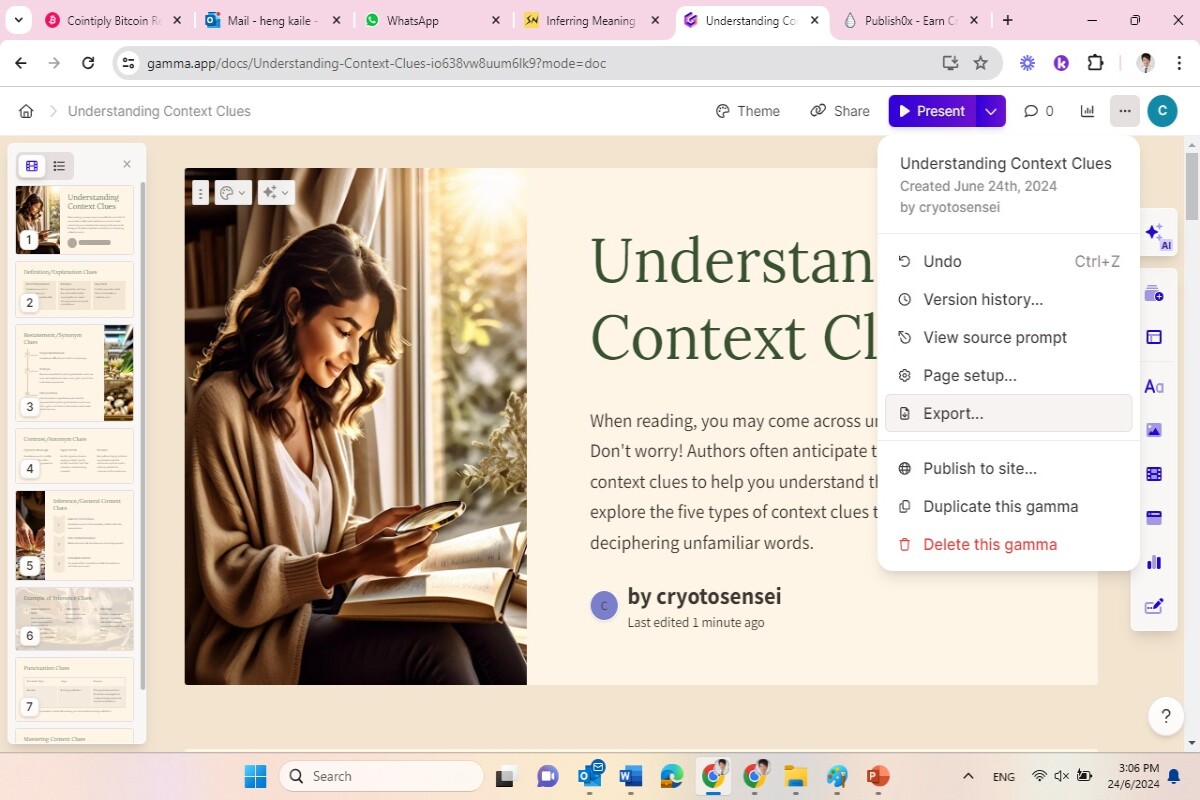The height and width of the screenshot is (800, 1200).
Task: Open card templates icon in right sidebar
Action: point(1154,293)
